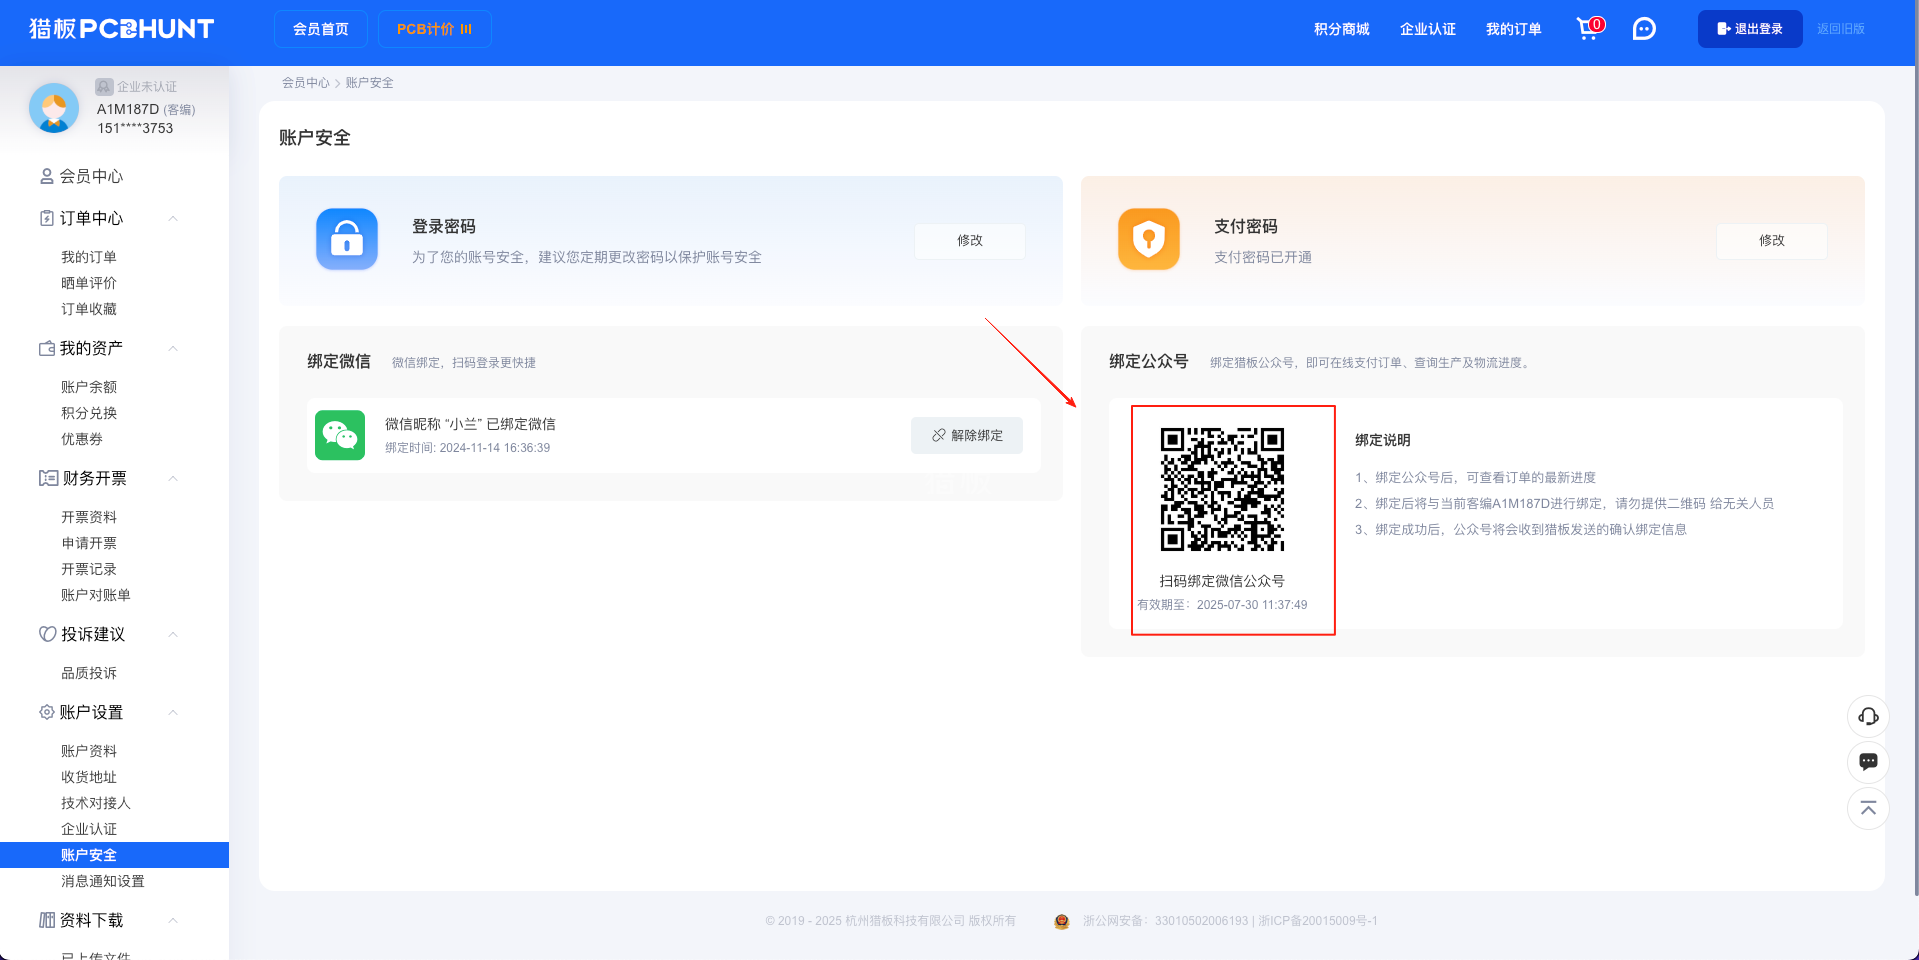Click the orange payment password shield icon
Viewport: 1919px width, 960px height.
click(1148, 239)
